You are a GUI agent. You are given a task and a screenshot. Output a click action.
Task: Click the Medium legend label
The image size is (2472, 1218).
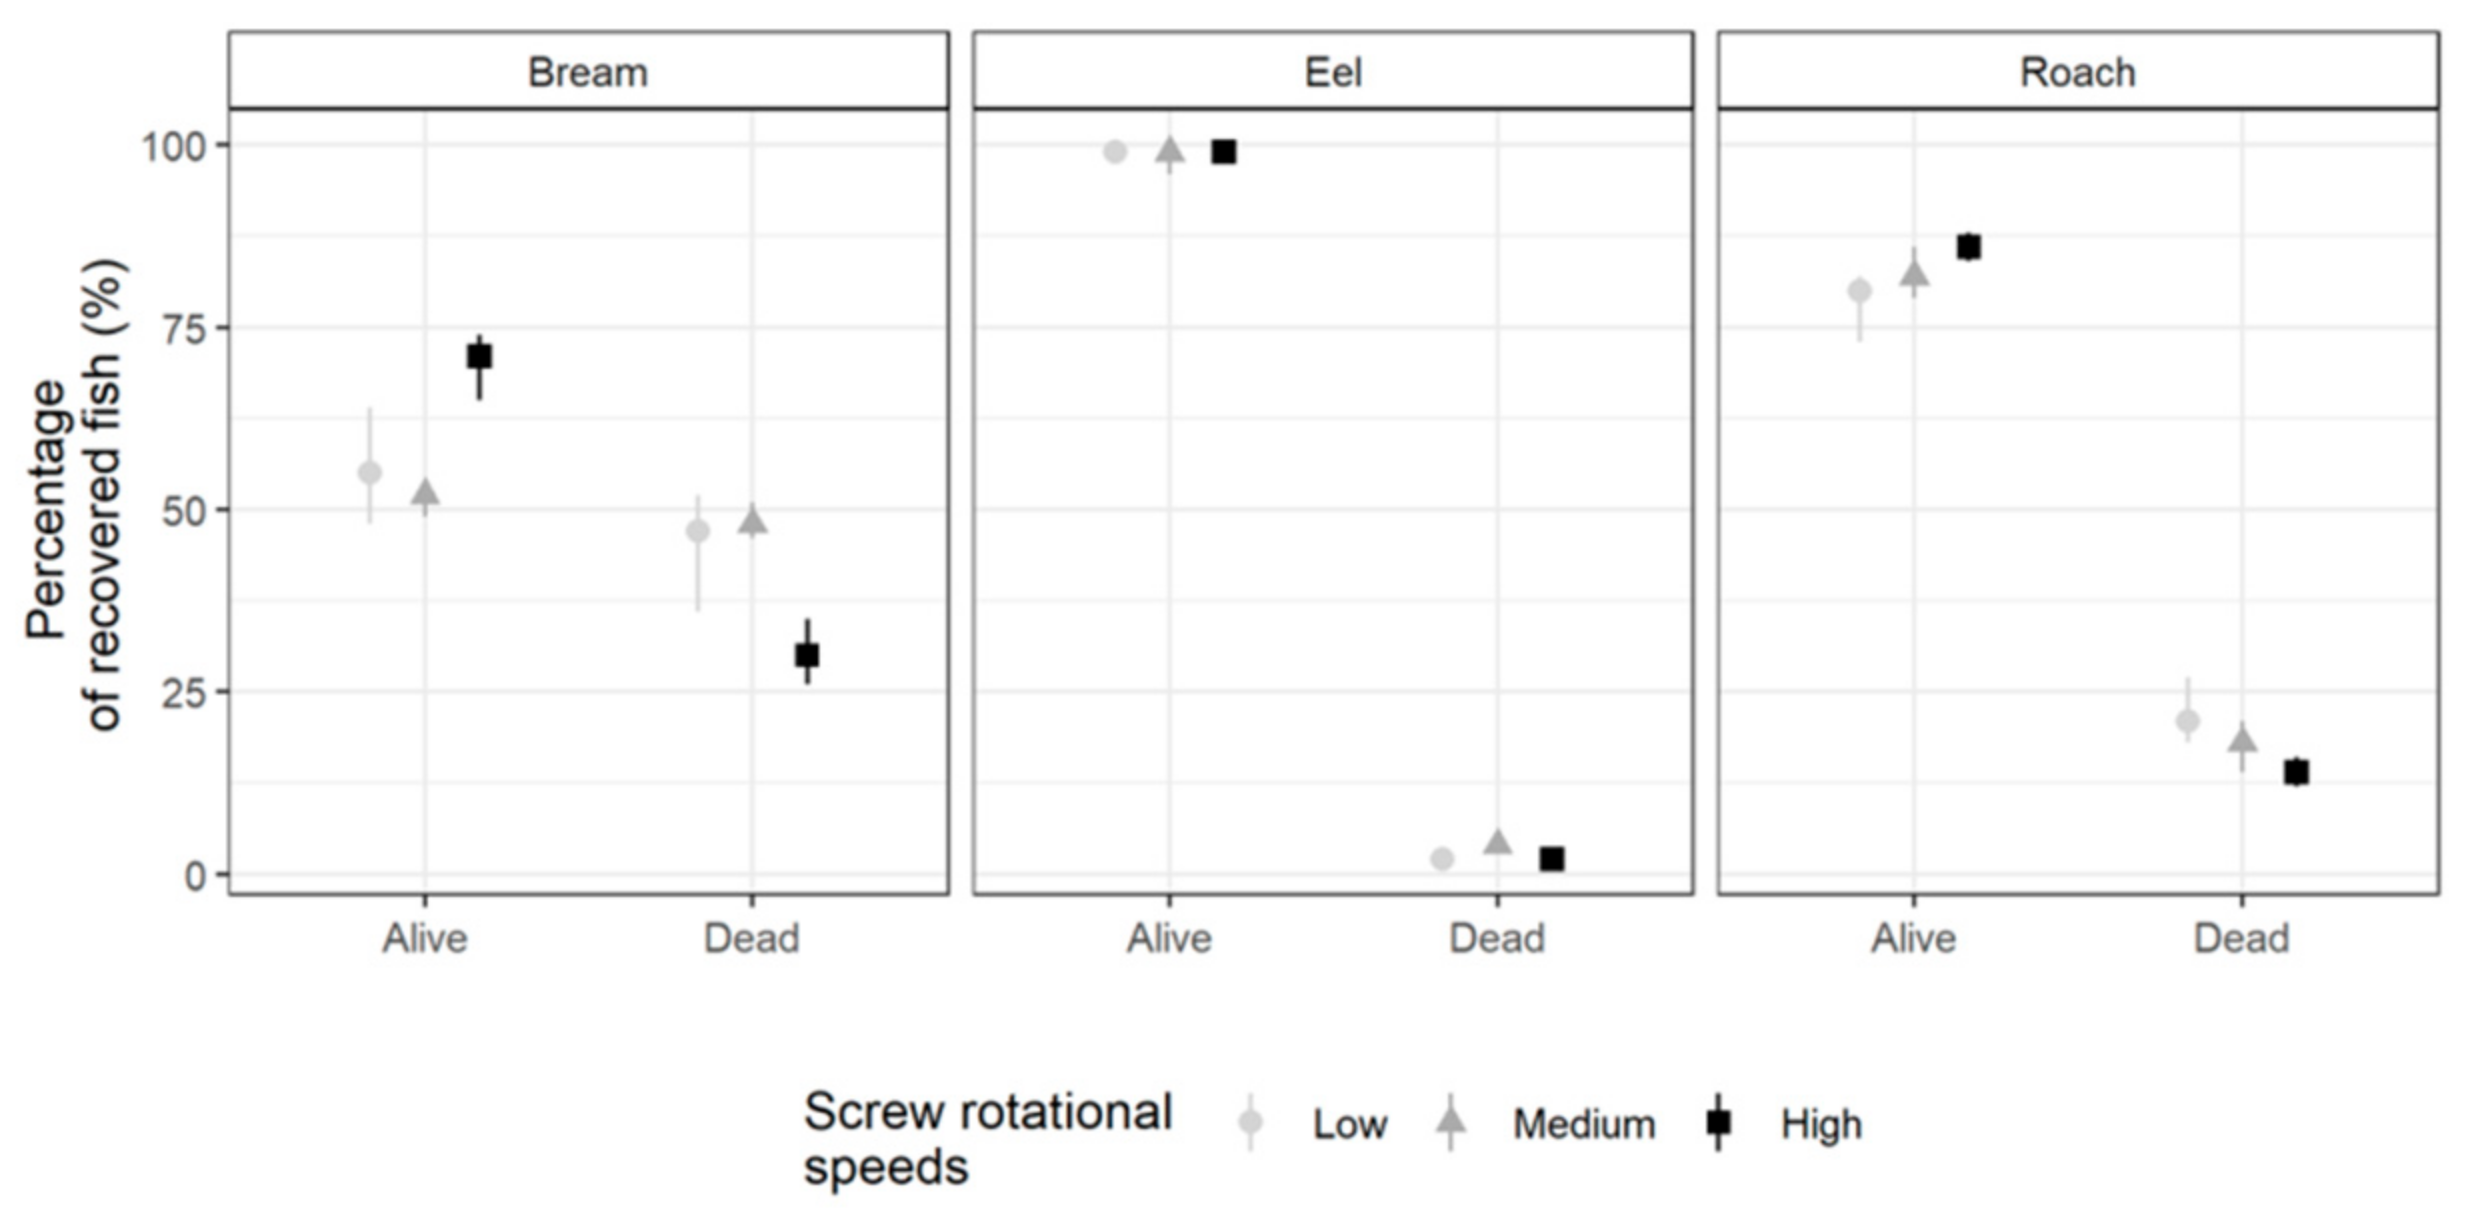pyautogui.click(x=1584, y=1124)
